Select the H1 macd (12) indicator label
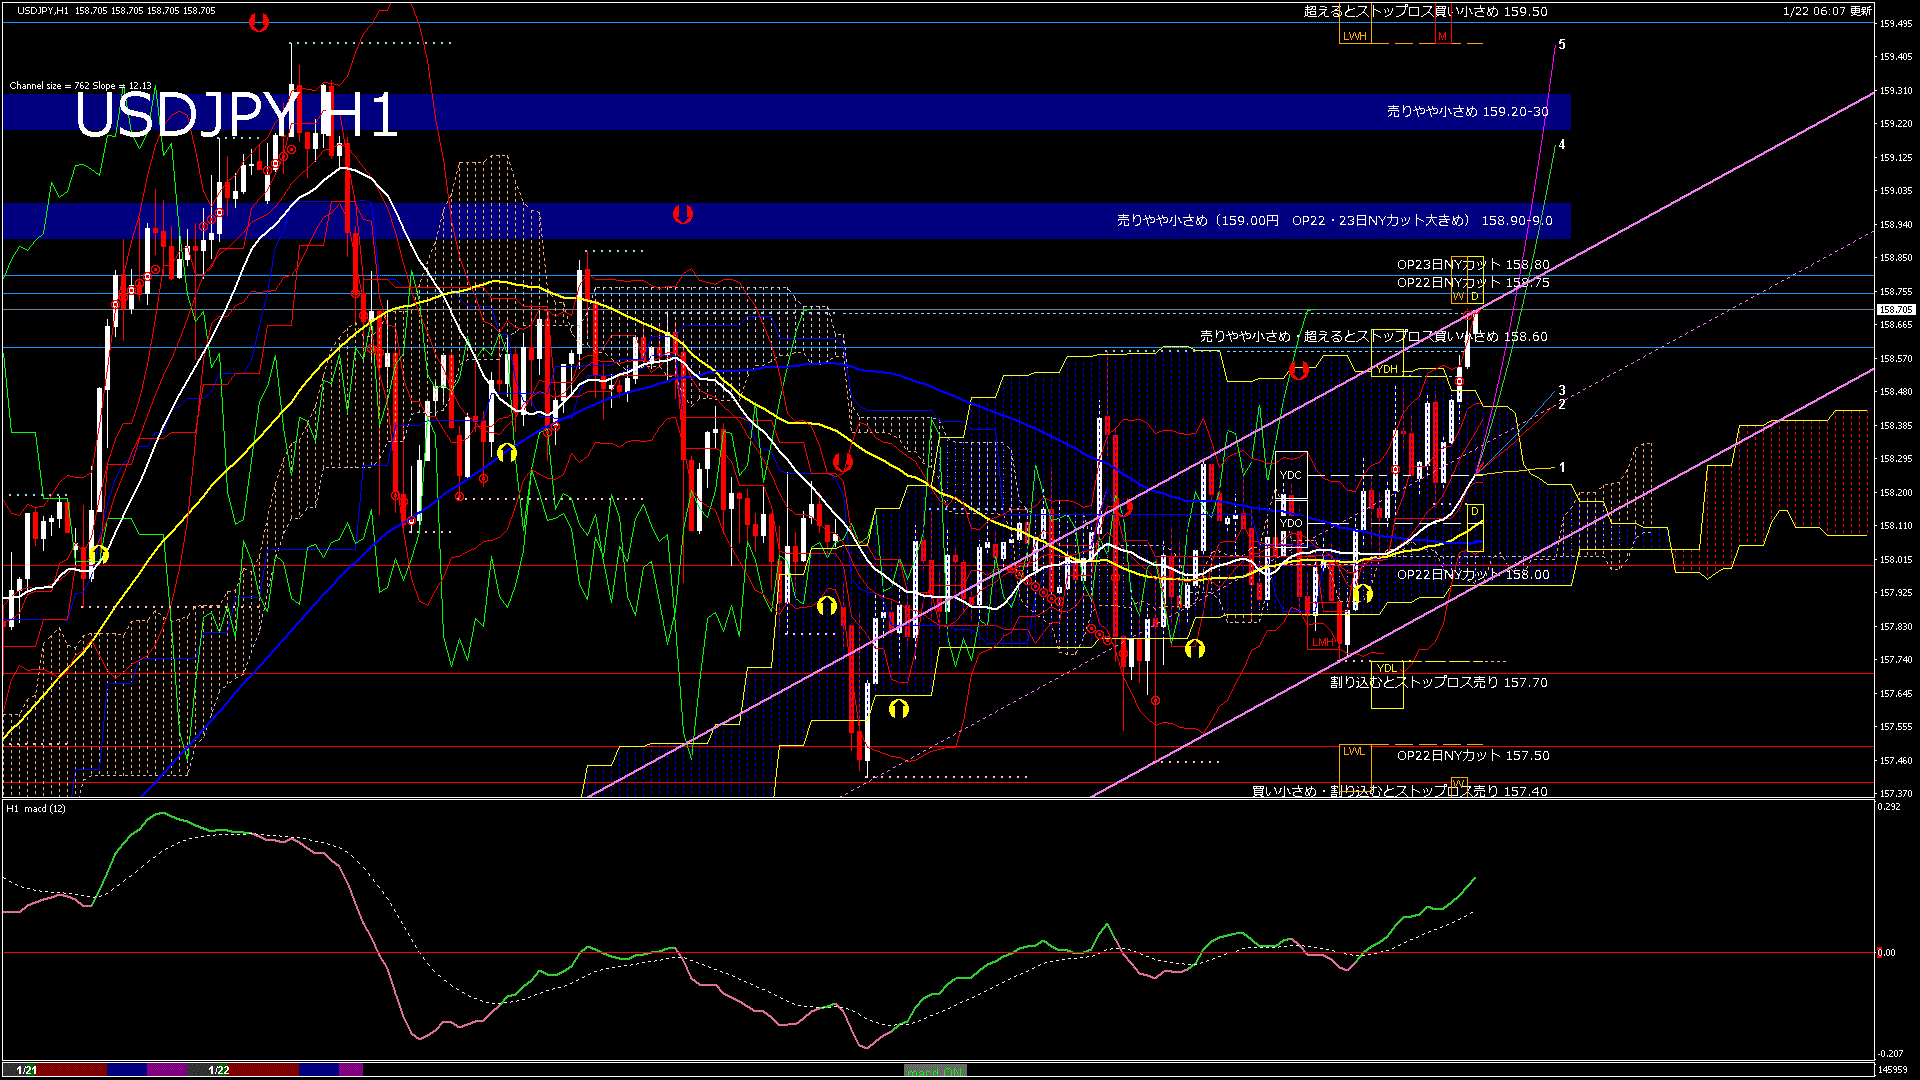Image resolution: width=1920 pixels, height=1080 pixels. pyautogui.click(x=35, y=810)
